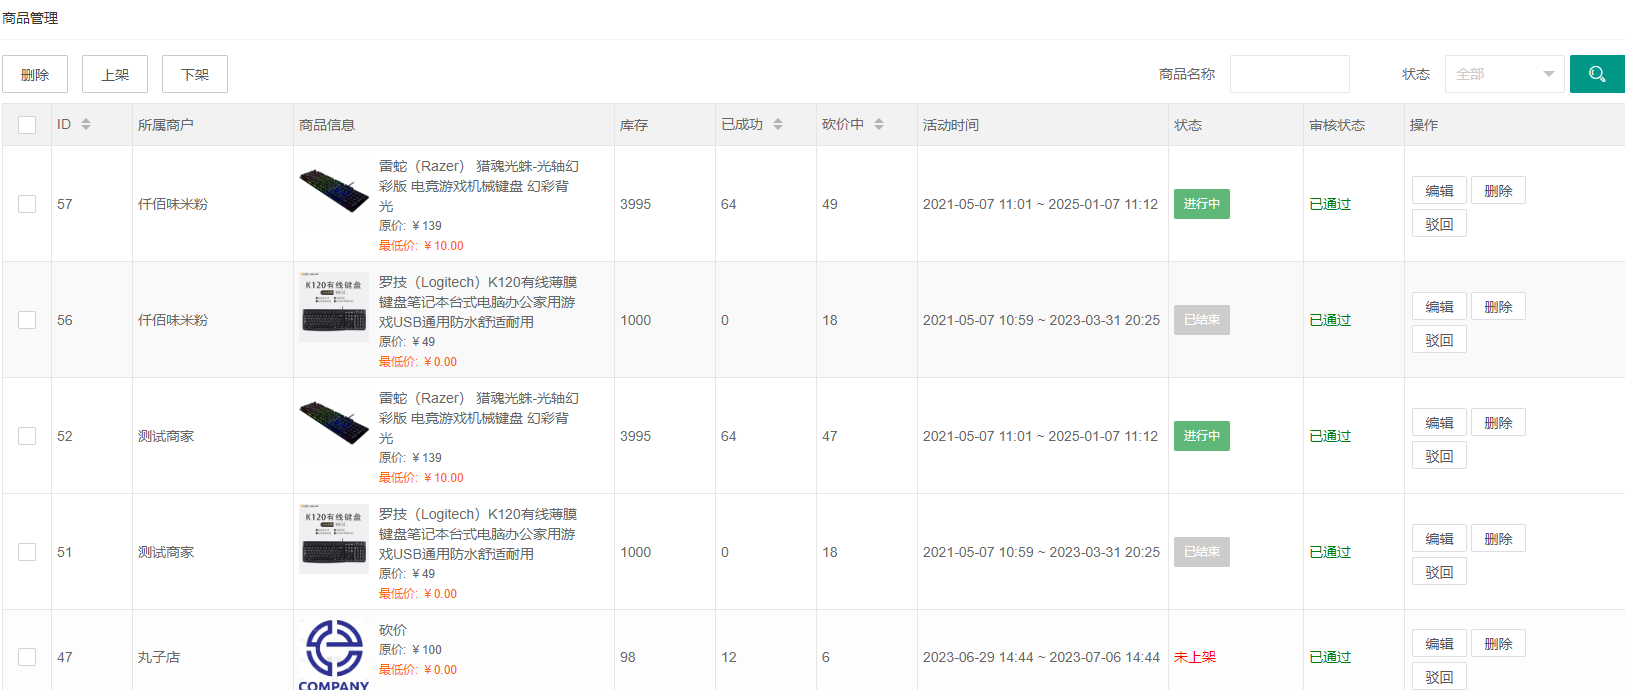Open the 状态 dropdown showing 全部

[1503, 74]
